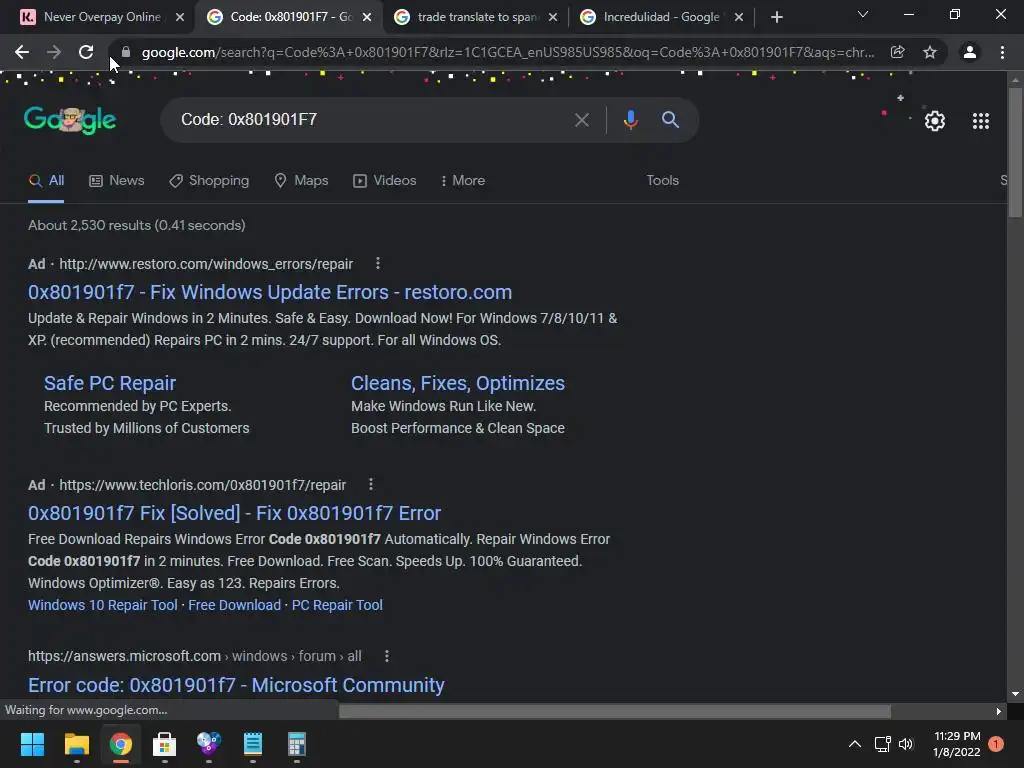Open the search Tools options

pyautogui.click(x=662, y=180)
